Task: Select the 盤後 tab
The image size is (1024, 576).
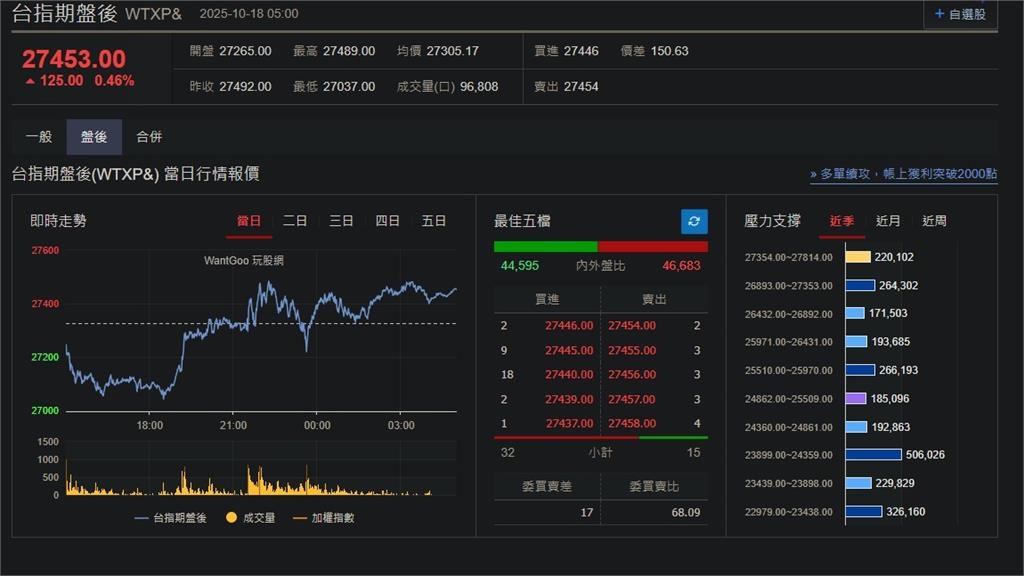Action: tap(92, 136)
